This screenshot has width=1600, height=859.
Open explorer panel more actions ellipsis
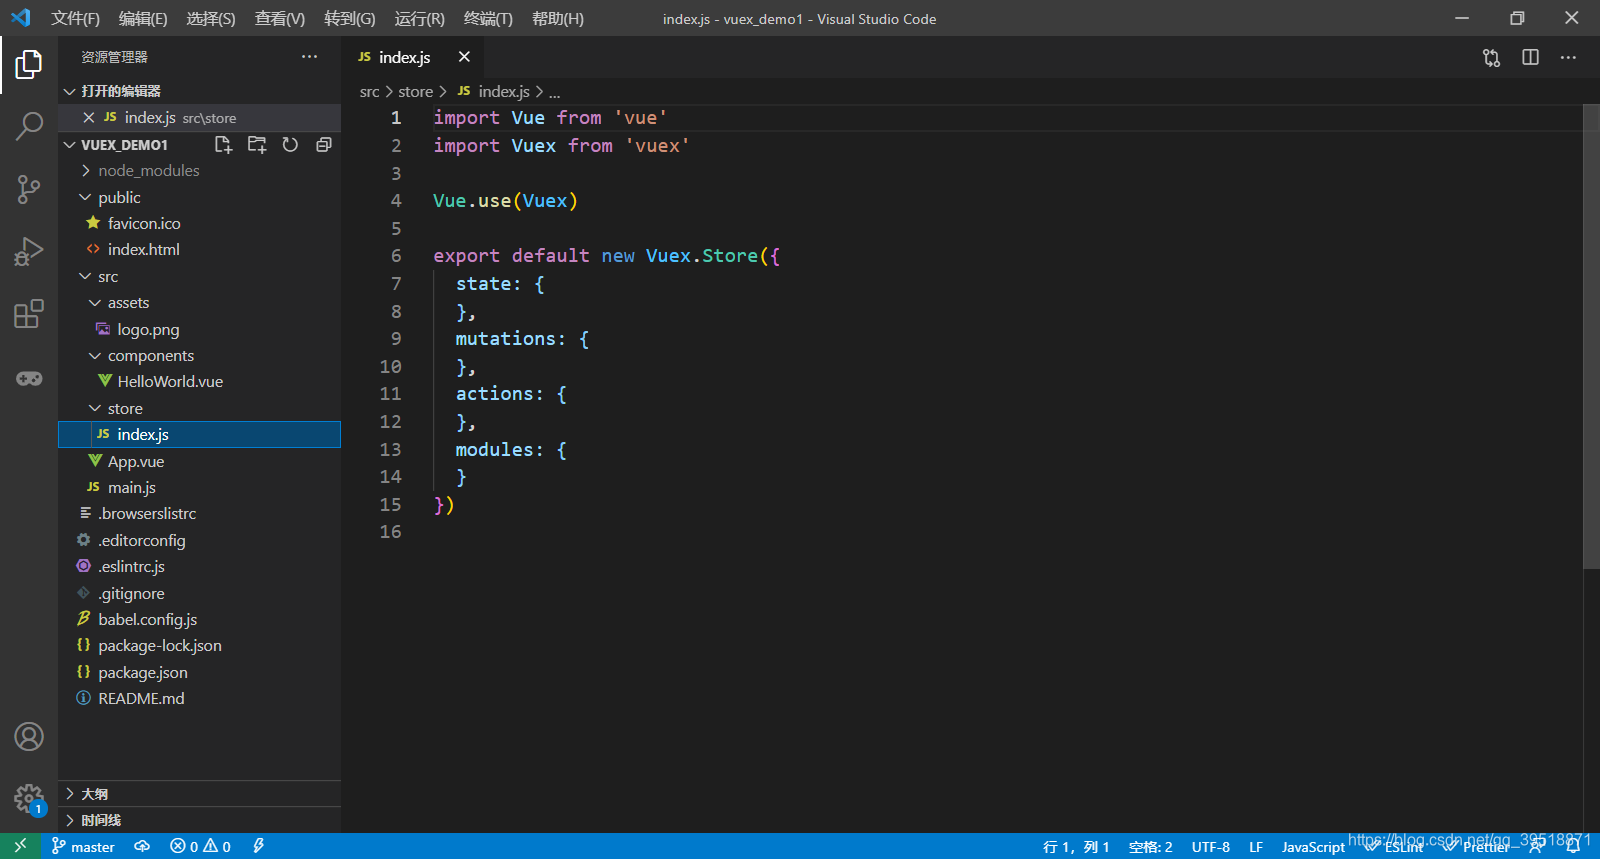tap(309, 57)
